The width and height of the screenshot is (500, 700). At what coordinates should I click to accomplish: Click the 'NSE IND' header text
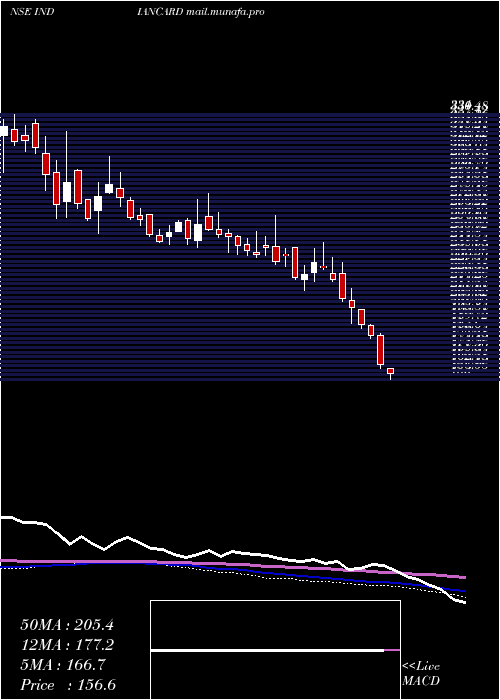pos(32,12)
